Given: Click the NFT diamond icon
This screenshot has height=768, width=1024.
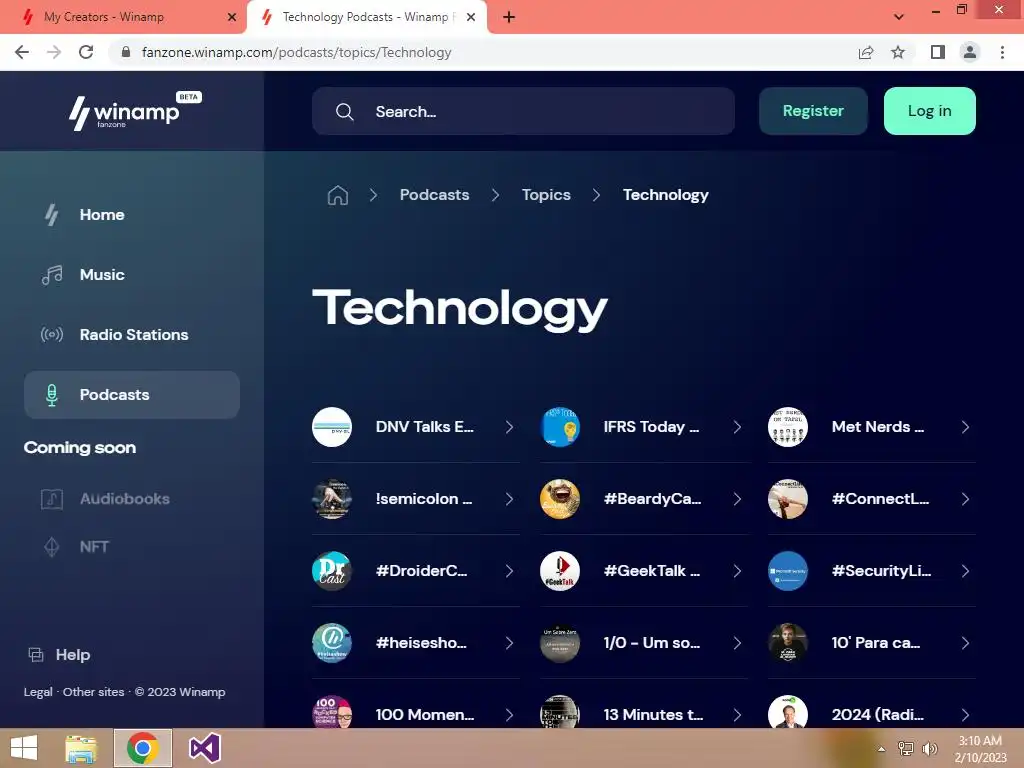Looking at the screenshot, I should tap(52, 547).
